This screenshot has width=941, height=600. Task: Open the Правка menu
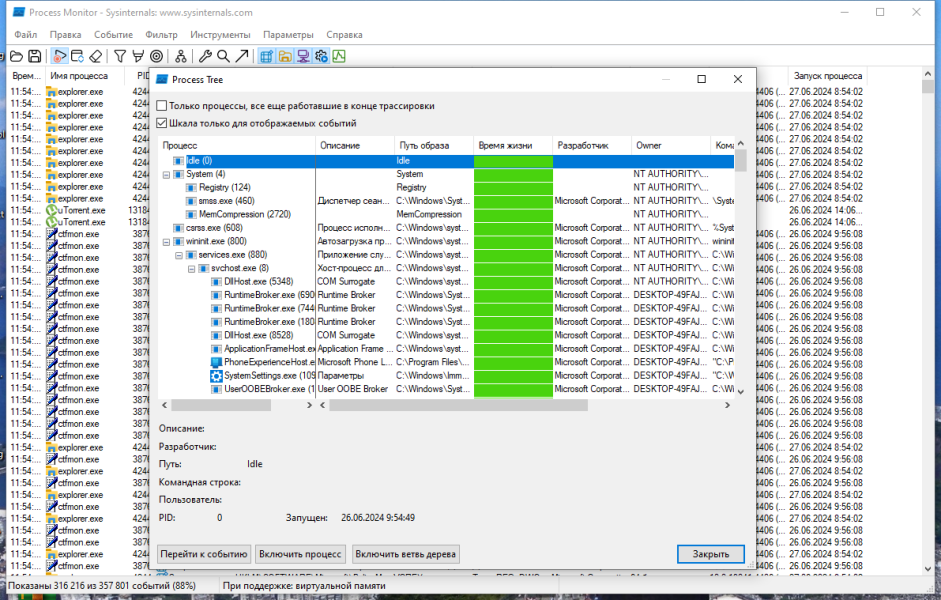[x=65, y=35]
